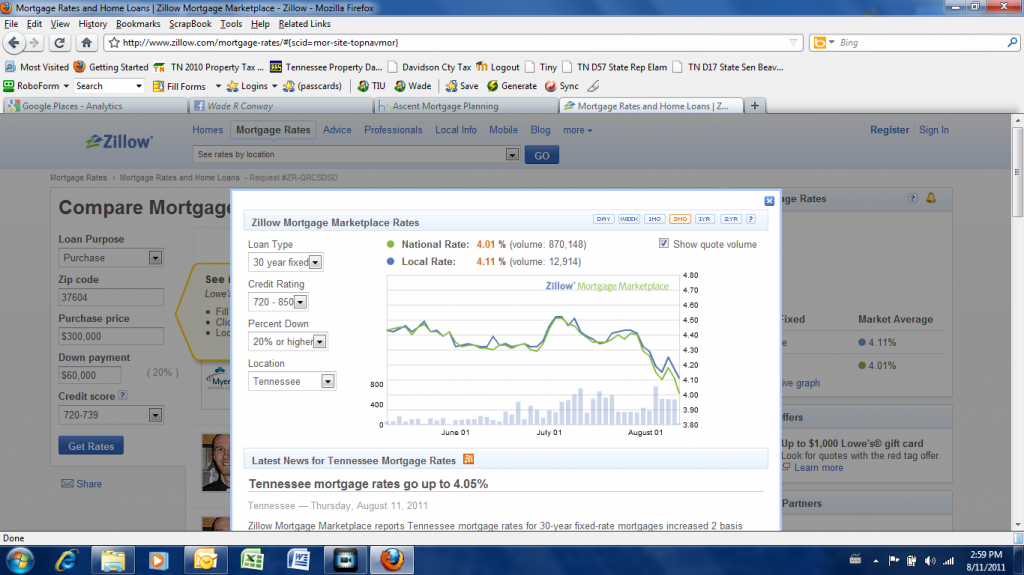
Task: Bookmark this page with the star icon
Action: point(114,42)
